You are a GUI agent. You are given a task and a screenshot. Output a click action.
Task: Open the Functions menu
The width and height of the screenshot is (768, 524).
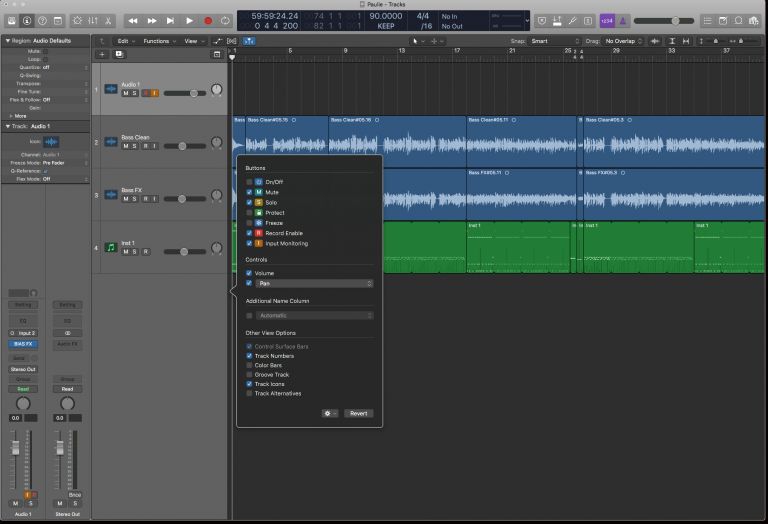point(159,41)
